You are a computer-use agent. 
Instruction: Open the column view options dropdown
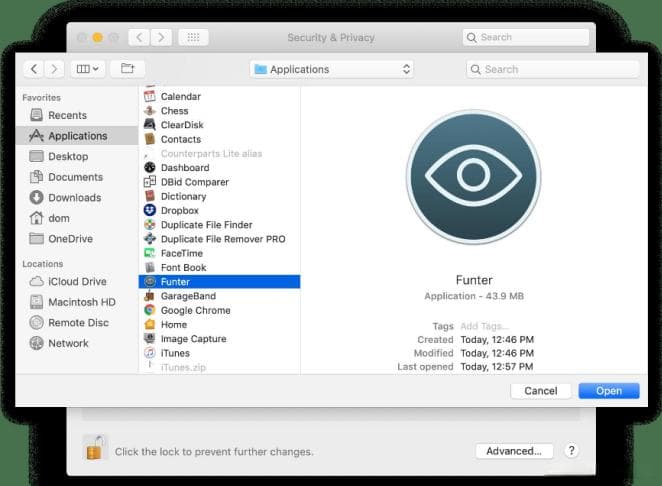point(87,69)
